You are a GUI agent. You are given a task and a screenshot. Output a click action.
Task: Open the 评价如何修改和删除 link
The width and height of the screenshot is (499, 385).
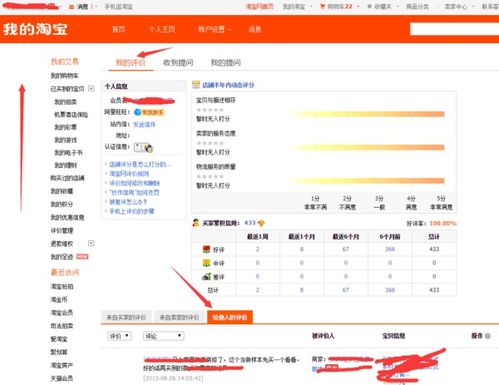click(x=134, y=183)
